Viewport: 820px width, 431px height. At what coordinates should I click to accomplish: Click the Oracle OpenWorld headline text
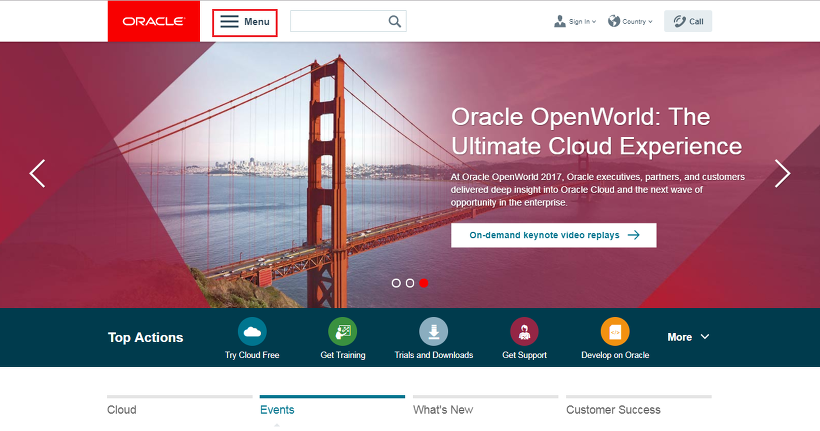tap(596, 131)
